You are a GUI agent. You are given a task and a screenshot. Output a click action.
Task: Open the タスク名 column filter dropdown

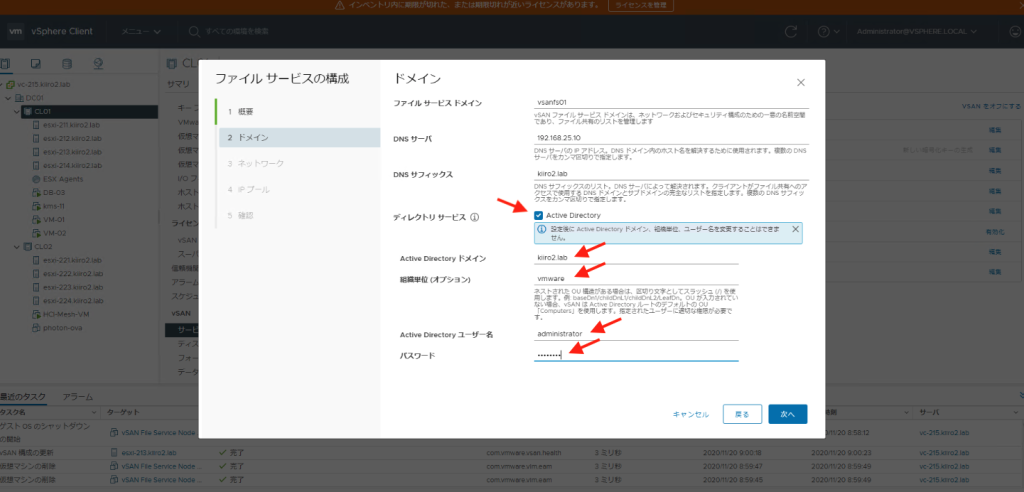[94, 413]
